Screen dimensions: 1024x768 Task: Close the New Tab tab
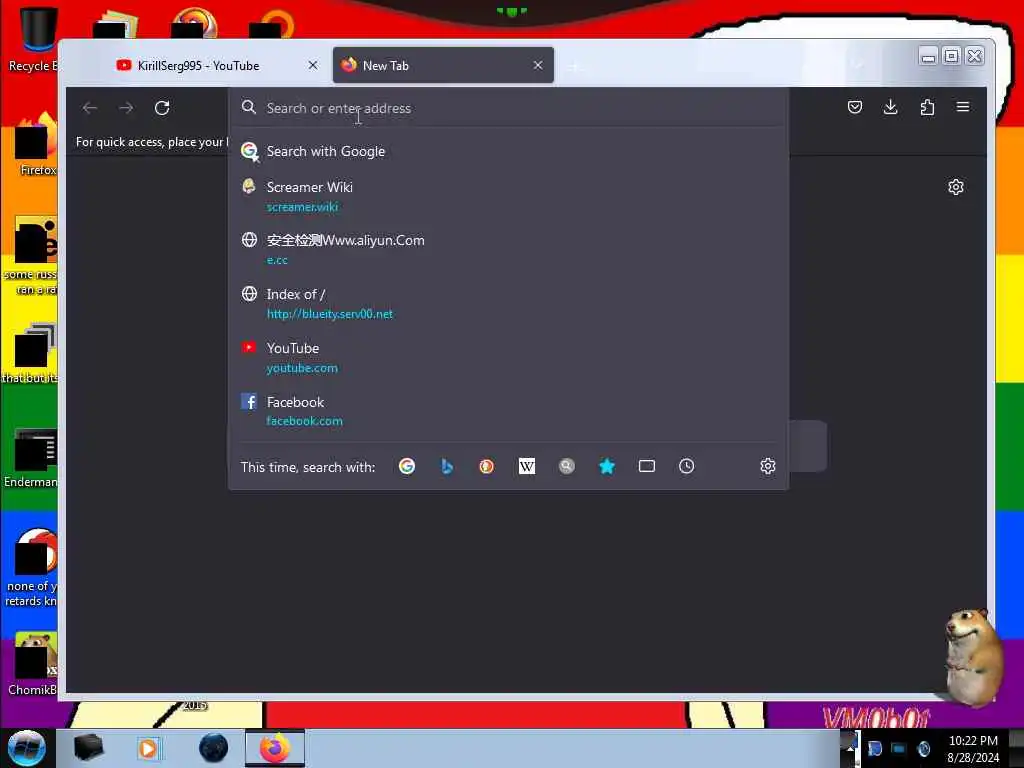(x=537, y=65)
